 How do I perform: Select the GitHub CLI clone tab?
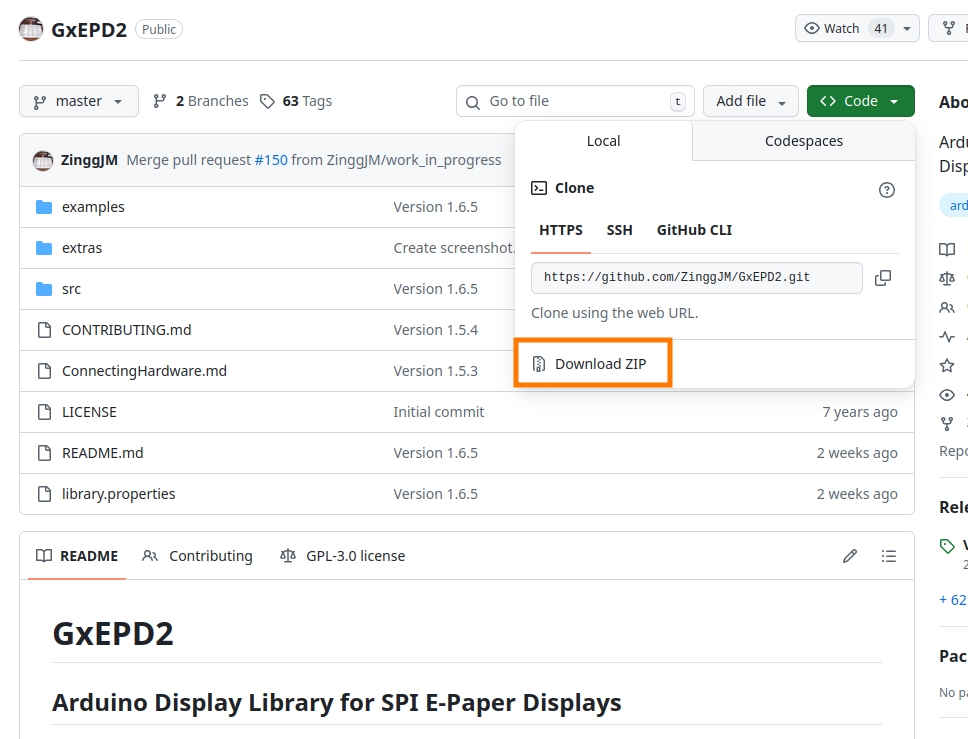point(694,230)
